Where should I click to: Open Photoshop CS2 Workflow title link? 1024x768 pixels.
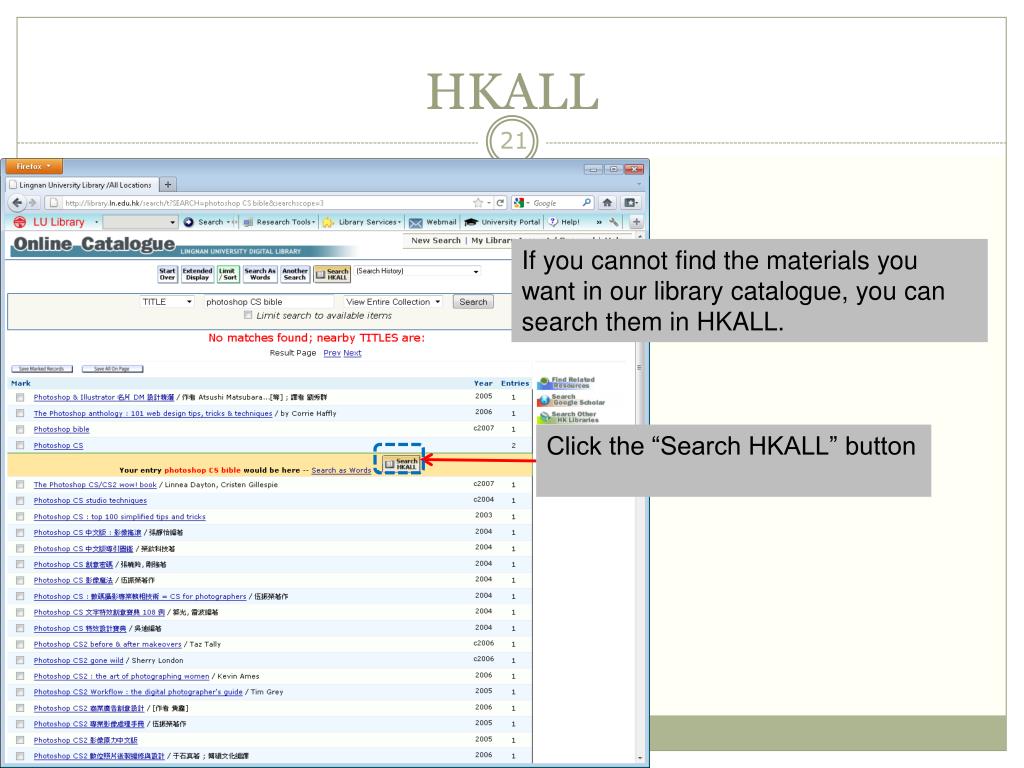[x=138, y=692]
